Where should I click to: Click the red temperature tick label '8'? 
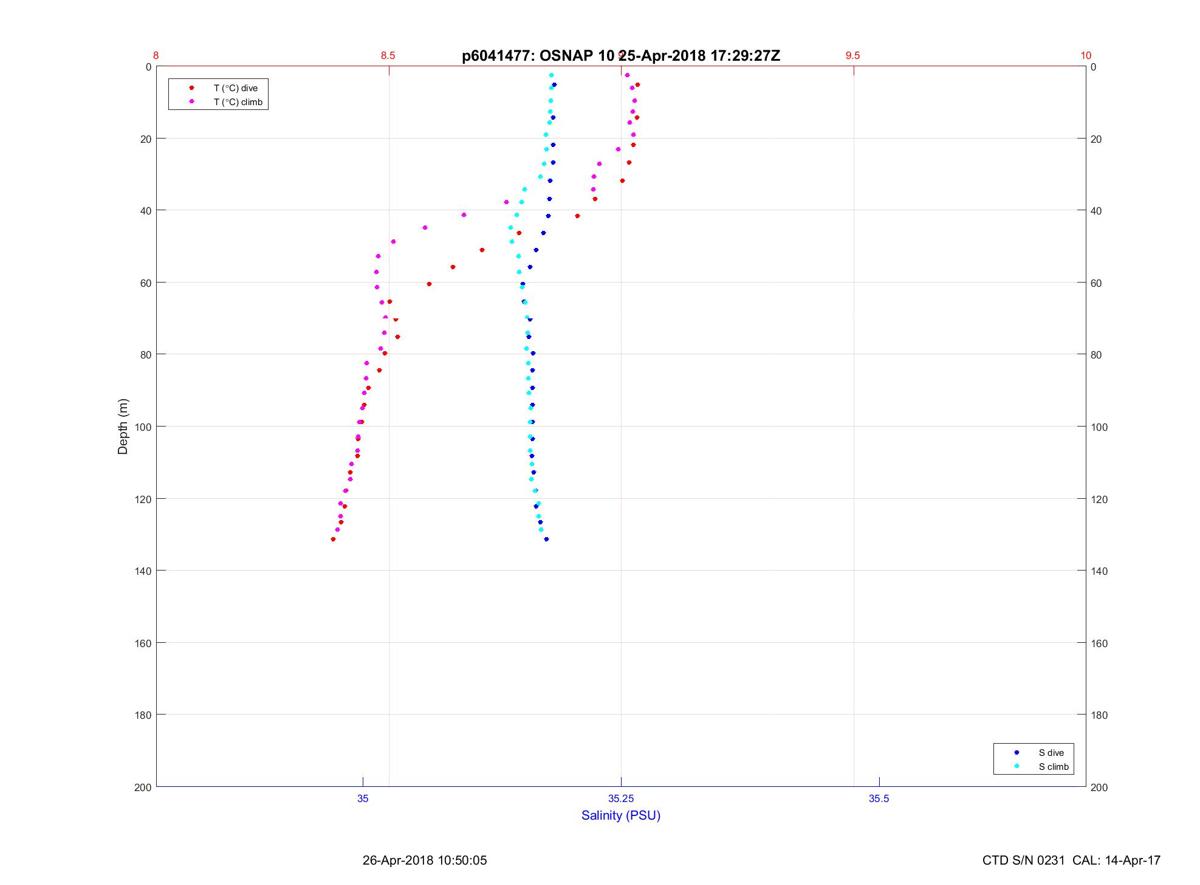tap(156, 56)
